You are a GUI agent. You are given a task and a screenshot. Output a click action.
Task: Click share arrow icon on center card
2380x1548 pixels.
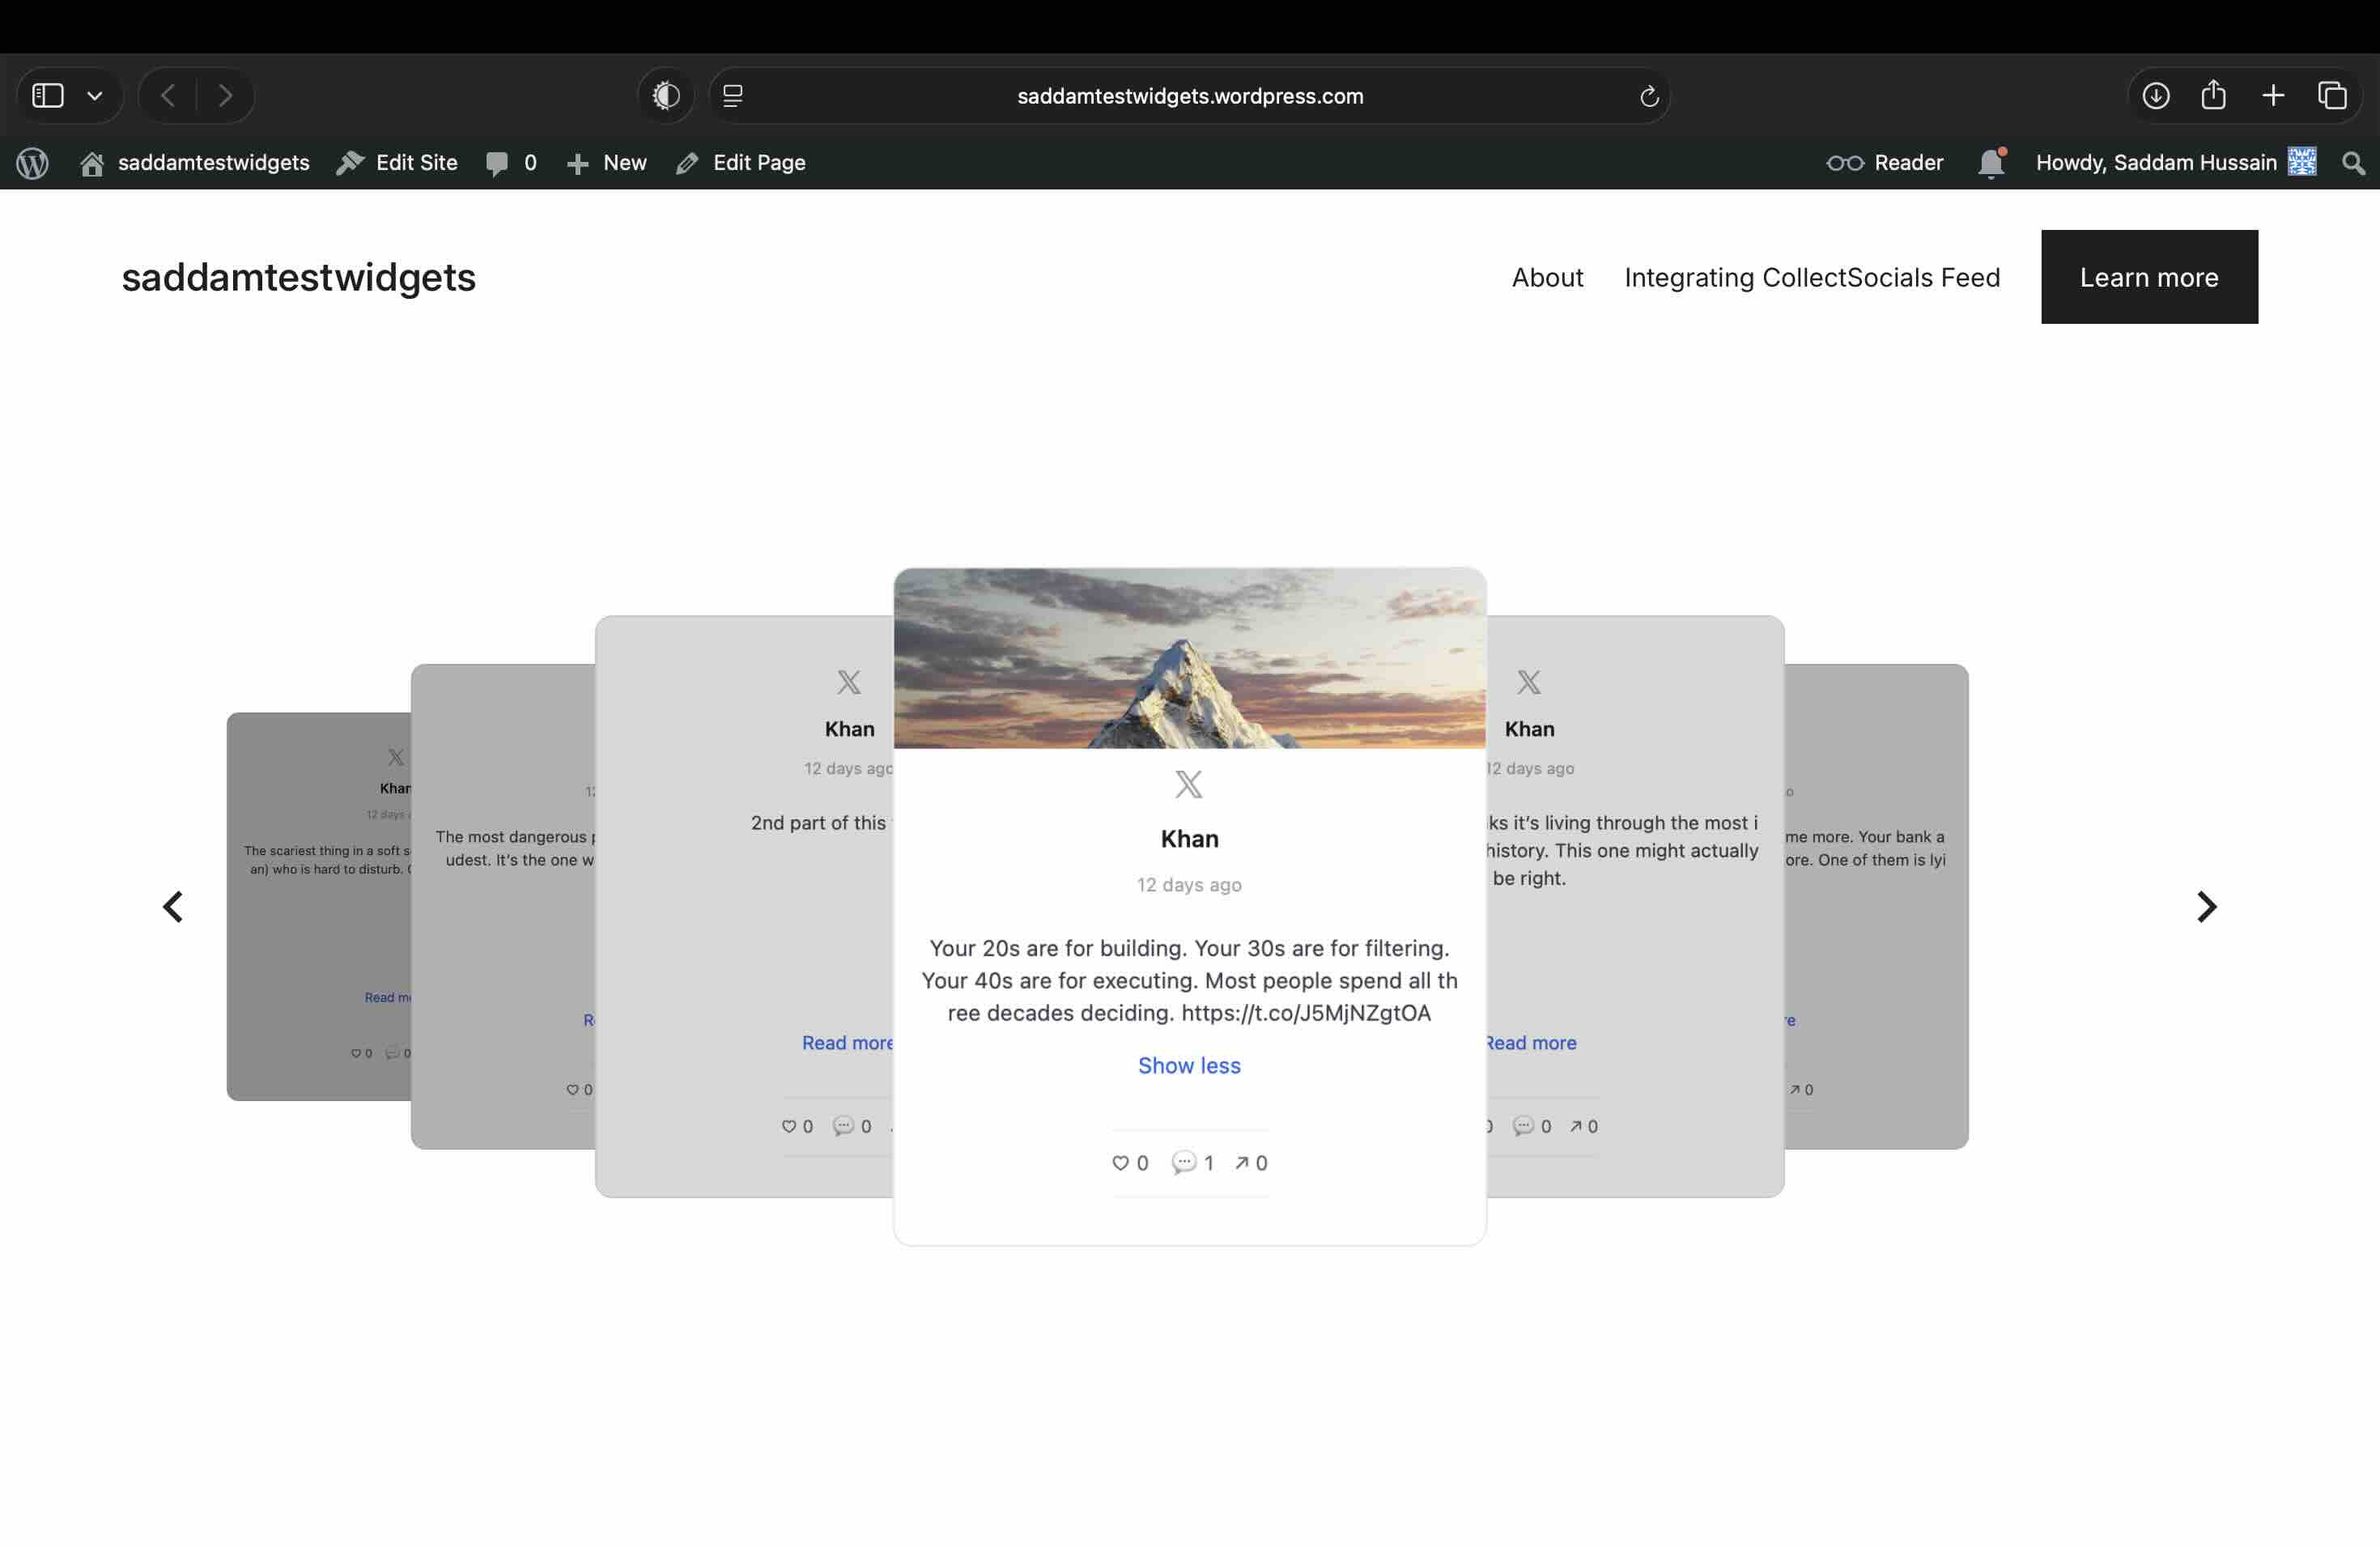pos(1241,1163)
